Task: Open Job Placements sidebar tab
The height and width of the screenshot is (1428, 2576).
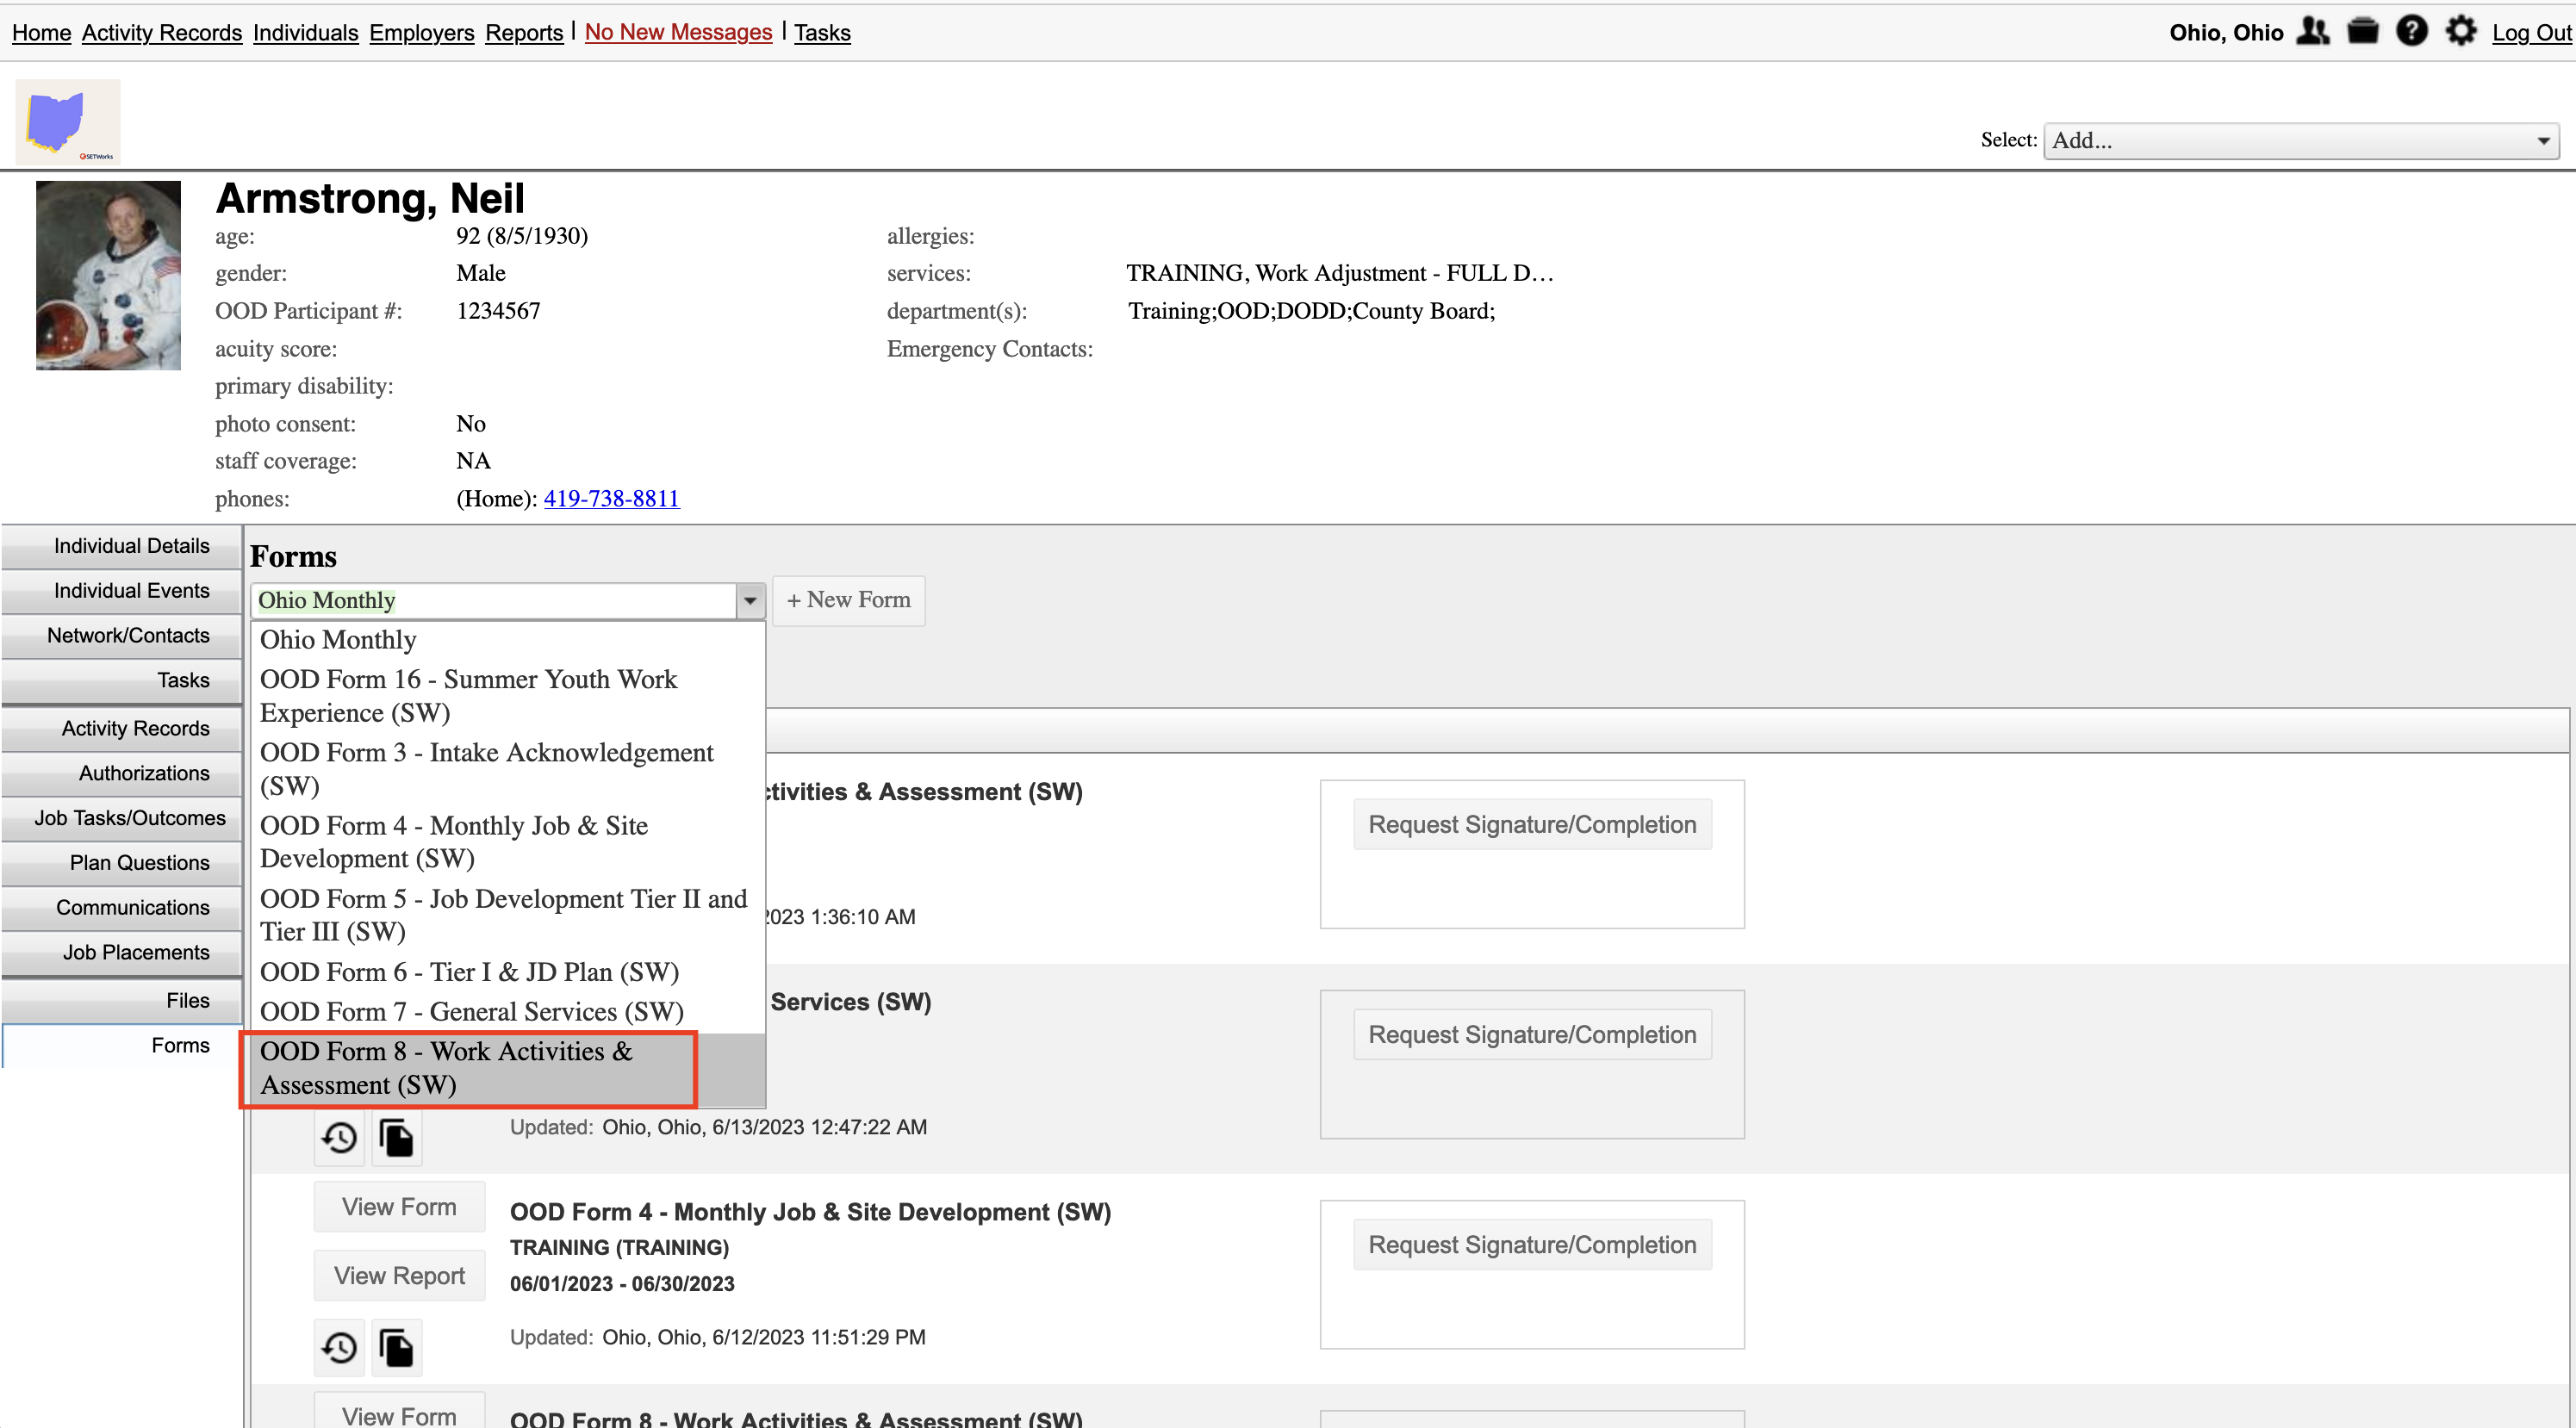Action: 122,953
